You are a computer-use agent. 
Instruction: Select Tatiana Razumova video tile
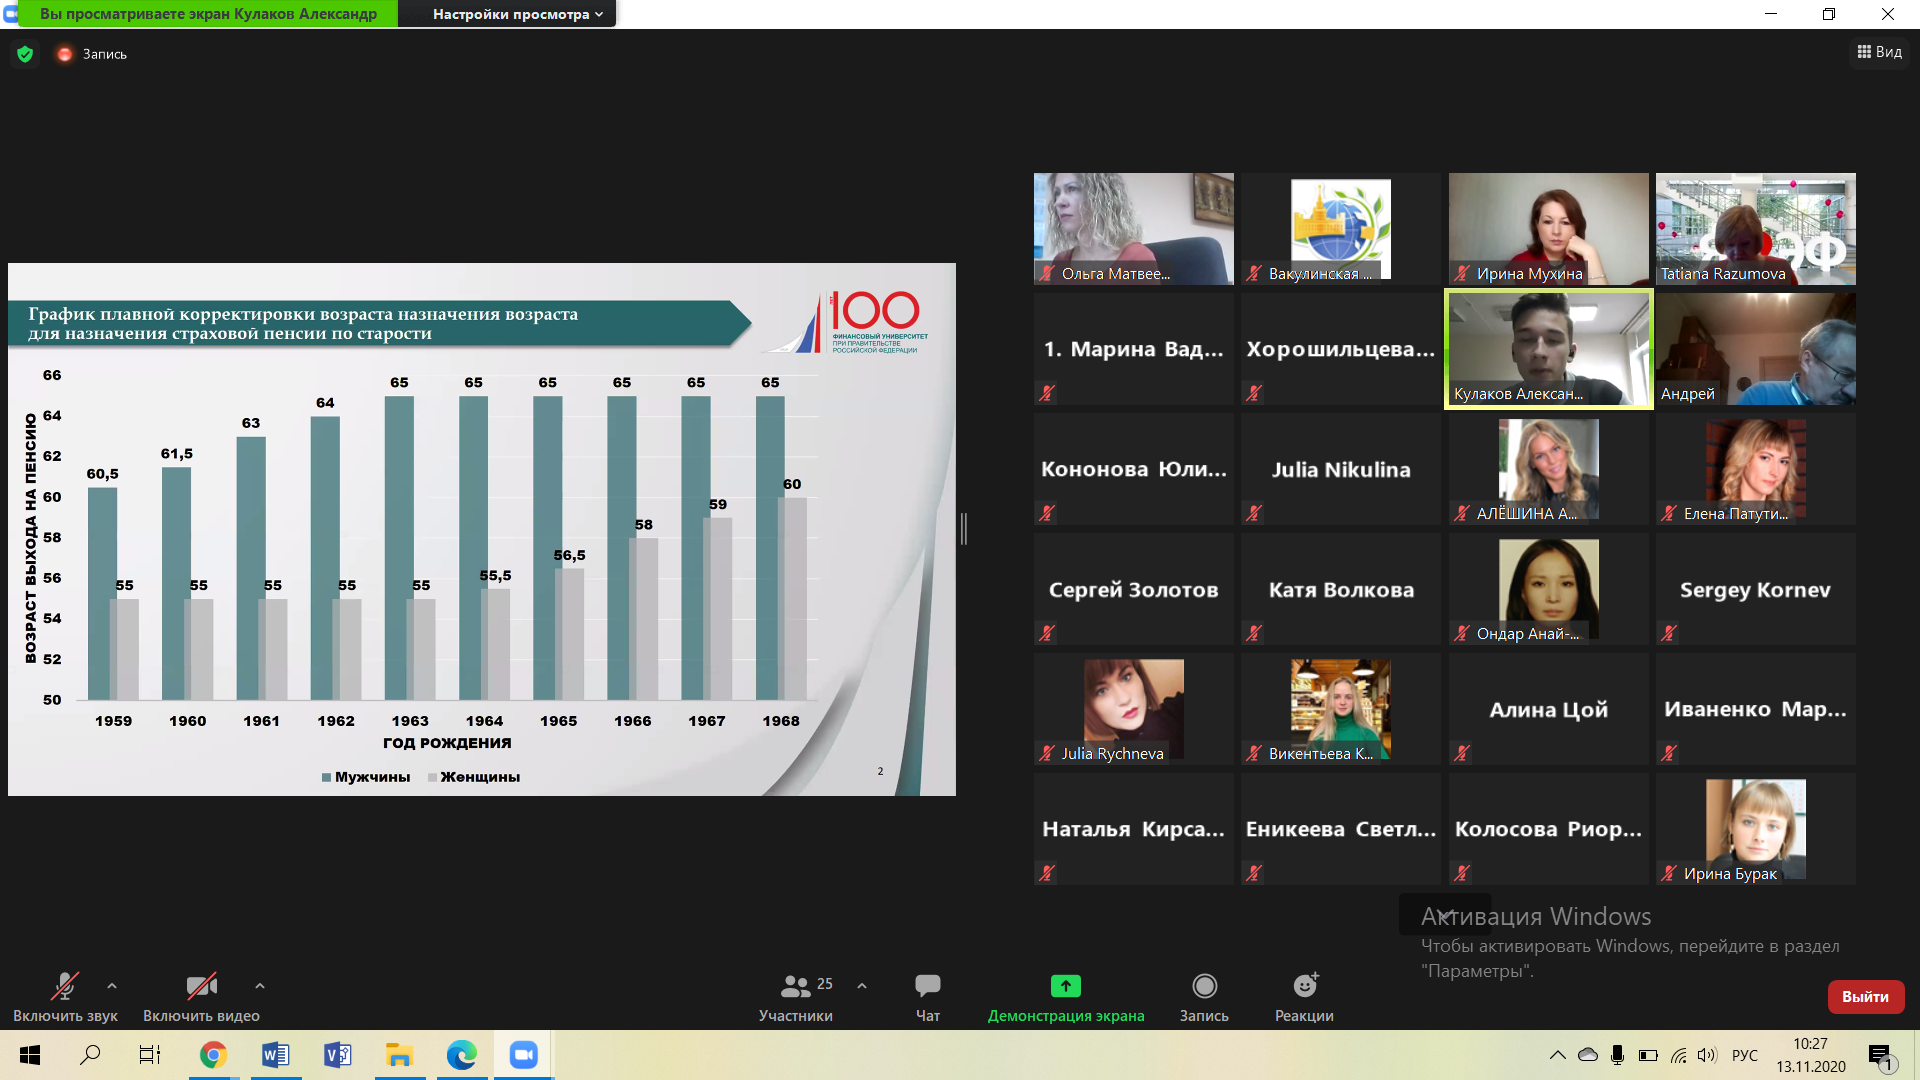1756,229
